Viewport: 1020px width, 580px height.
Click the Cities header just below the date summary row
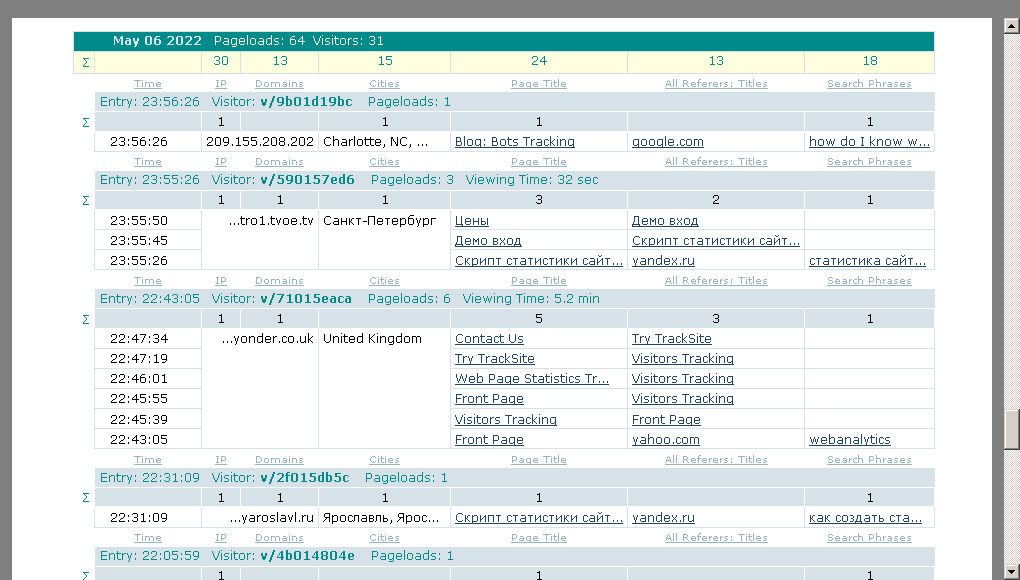click(x=384, y=84)
